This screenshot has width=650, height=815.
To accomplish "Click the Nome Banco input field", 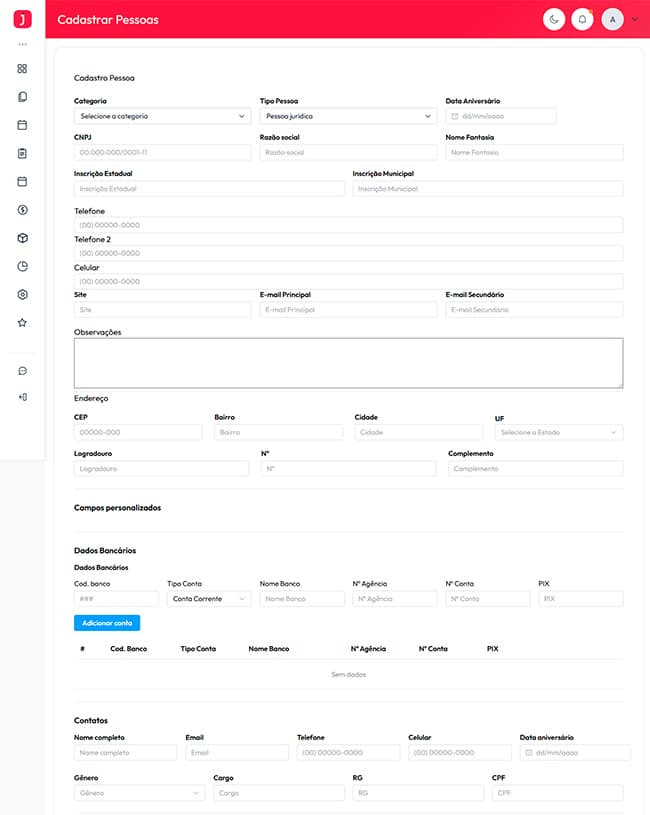I will pyautogui.click(x=302, y=599).
